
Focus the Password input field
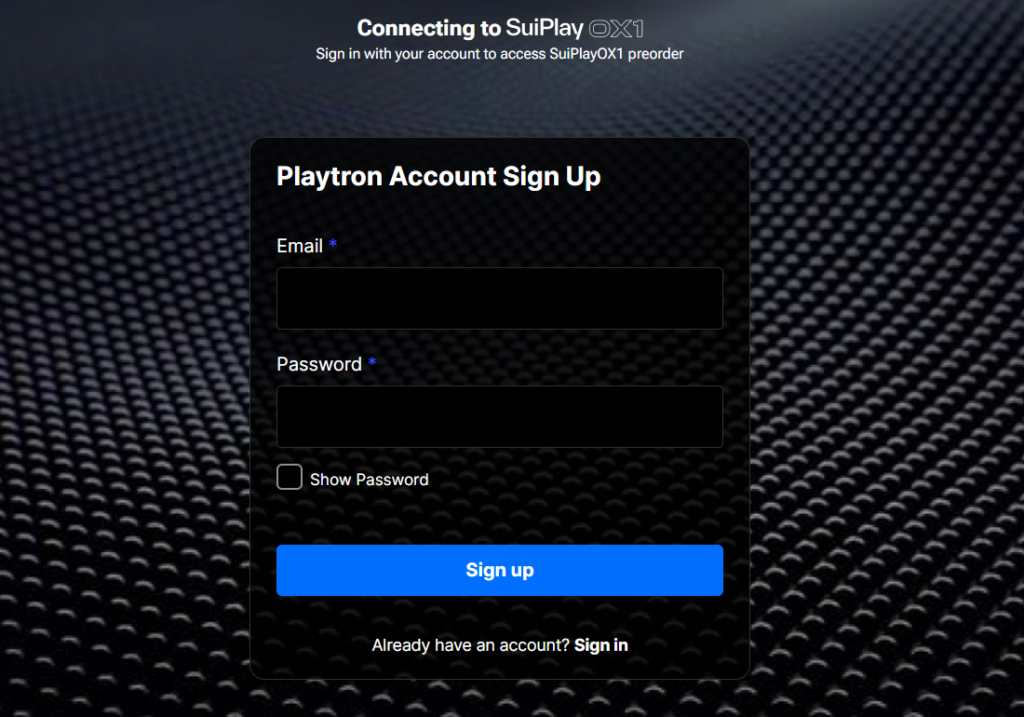click(x=499, y=417)
